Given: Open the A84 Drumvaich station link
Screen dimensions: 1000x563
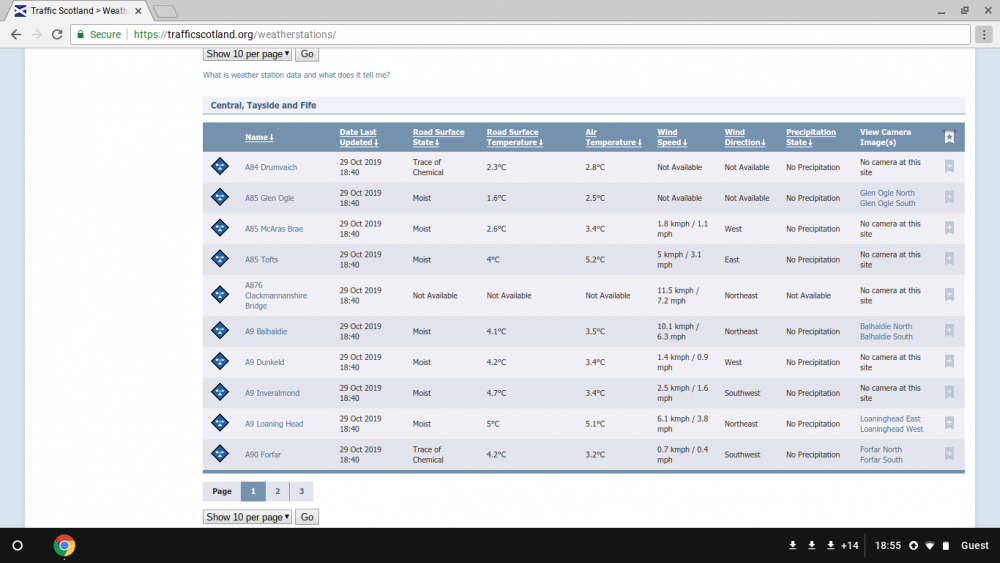Looking at the screenshot, I should [x=271, y=167].
